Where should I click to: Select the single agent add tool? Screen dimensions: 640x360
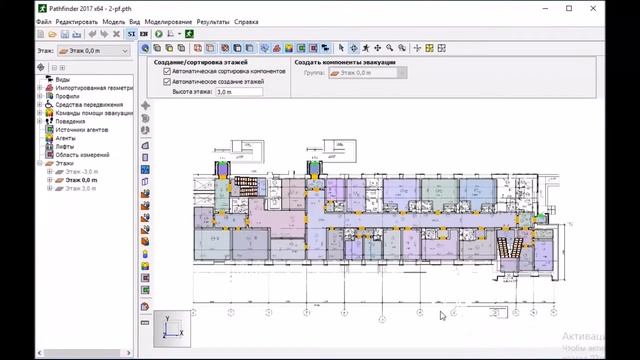(x=145, y=254)
